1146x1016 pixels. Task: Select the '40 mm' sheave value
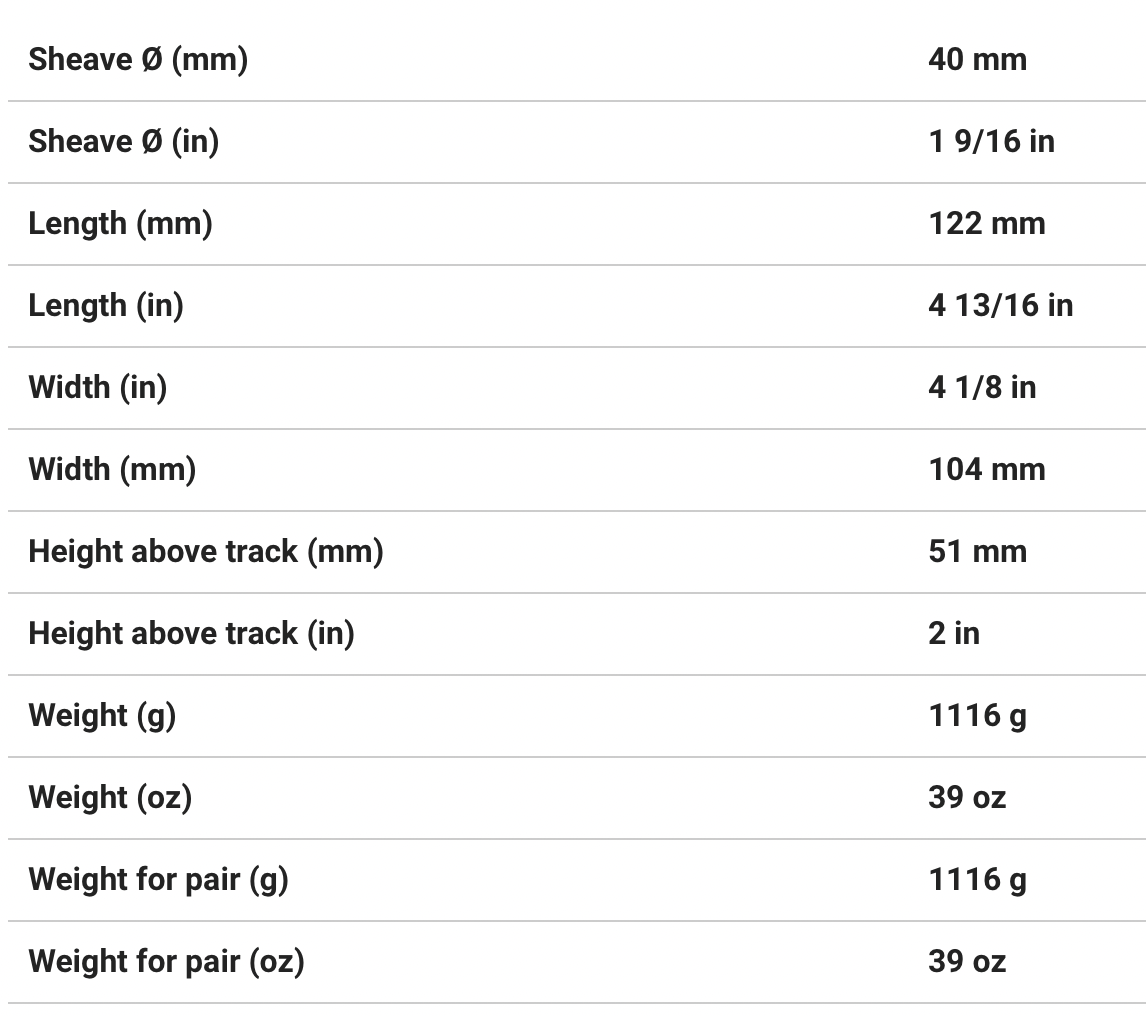click(977, 60)
